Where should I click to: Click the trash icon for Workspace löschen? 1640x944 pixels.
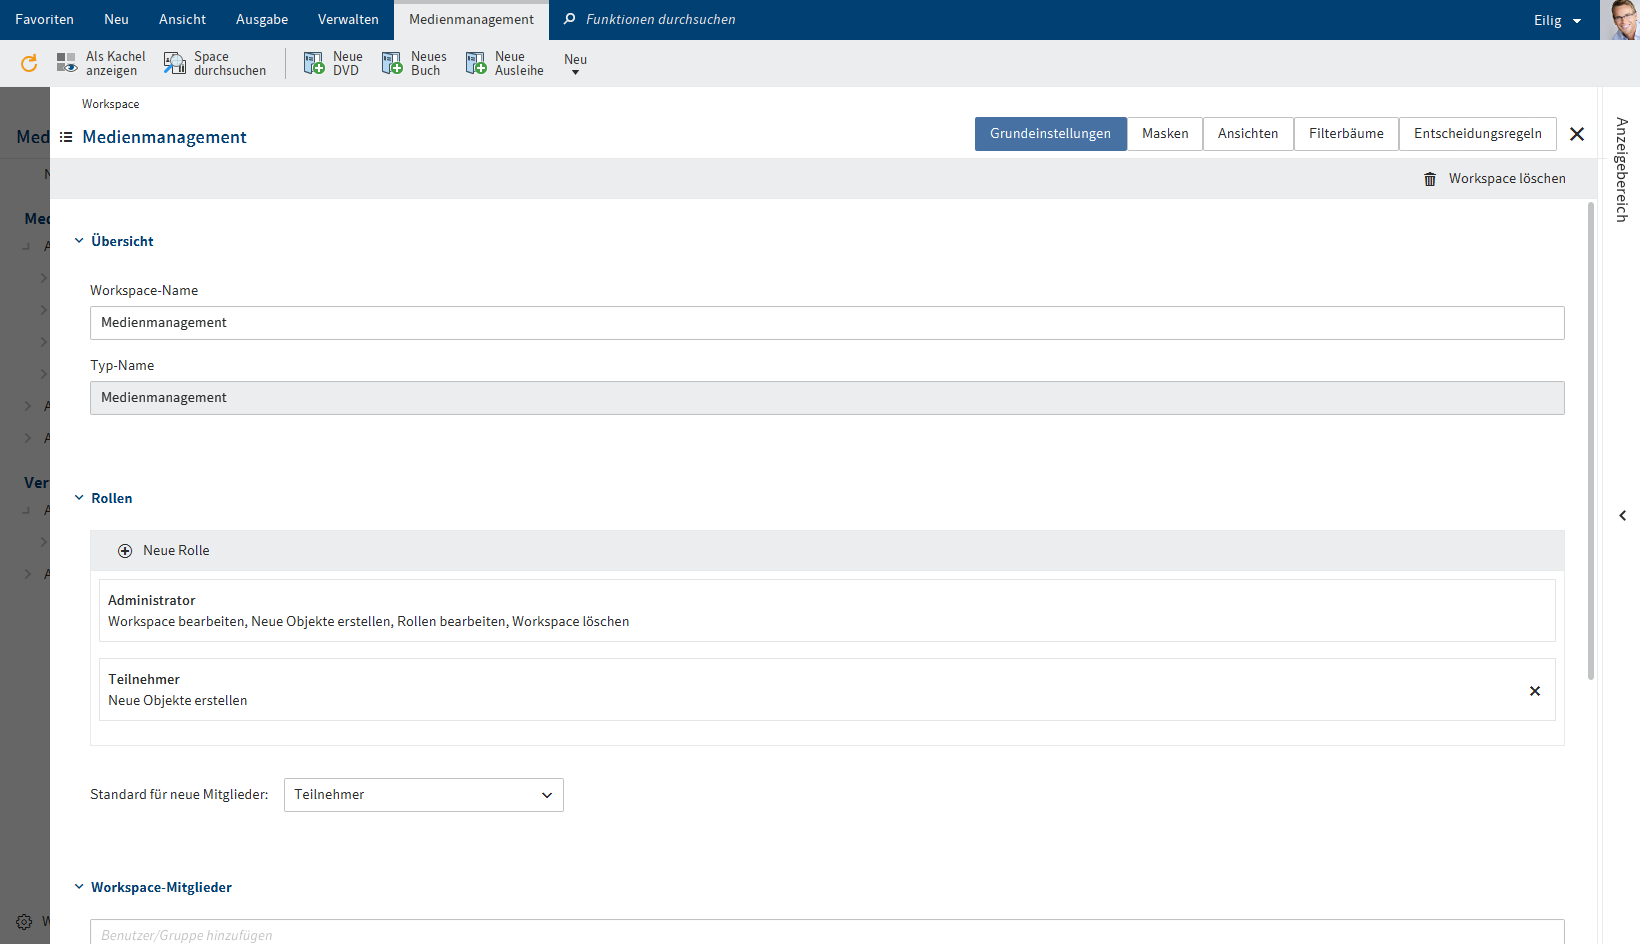(x=1430, y=179)
